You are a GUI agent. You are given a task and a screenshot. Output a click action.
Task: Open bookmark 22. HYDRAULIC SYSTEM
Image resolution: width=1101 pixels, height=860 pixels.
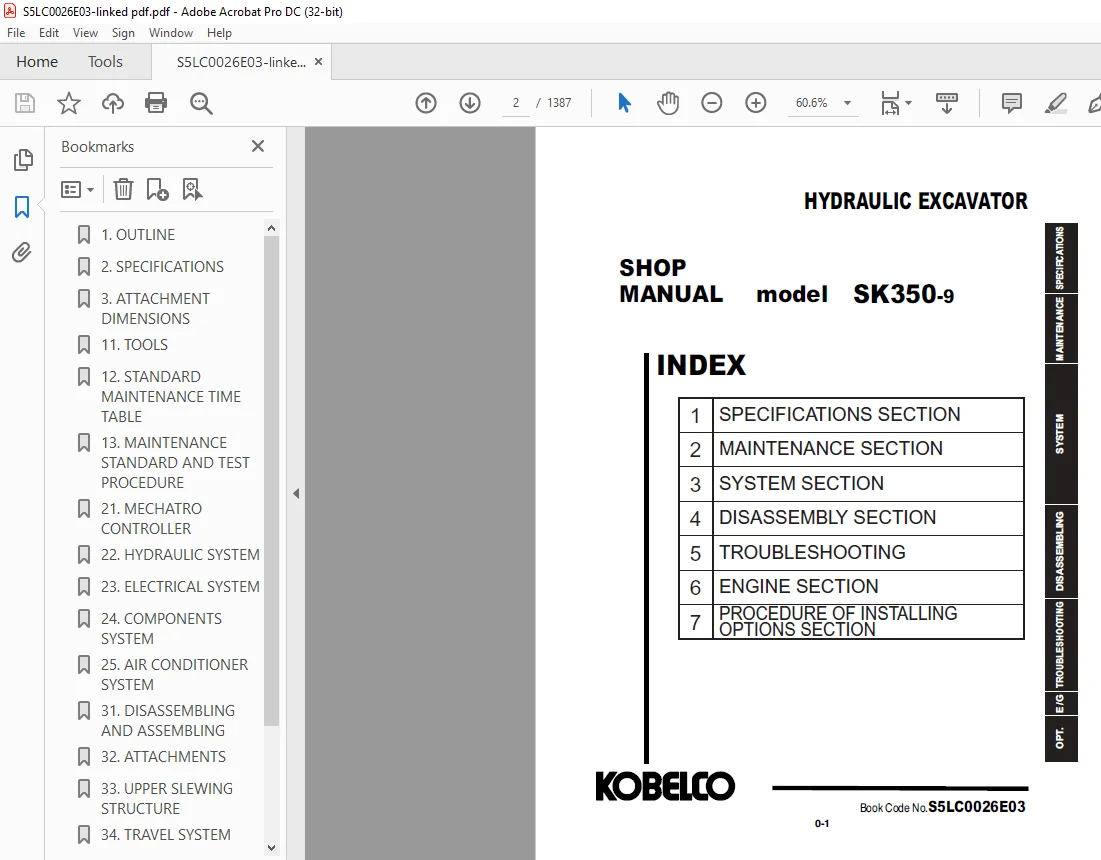pyautogui.click(x=180, y=555)
